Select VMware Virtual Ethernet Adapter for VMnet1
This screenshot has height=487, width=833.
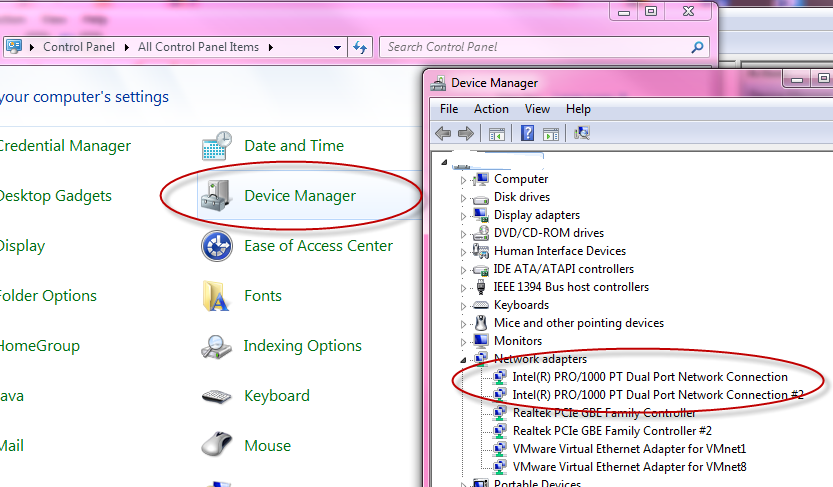[x=630, y=449]
